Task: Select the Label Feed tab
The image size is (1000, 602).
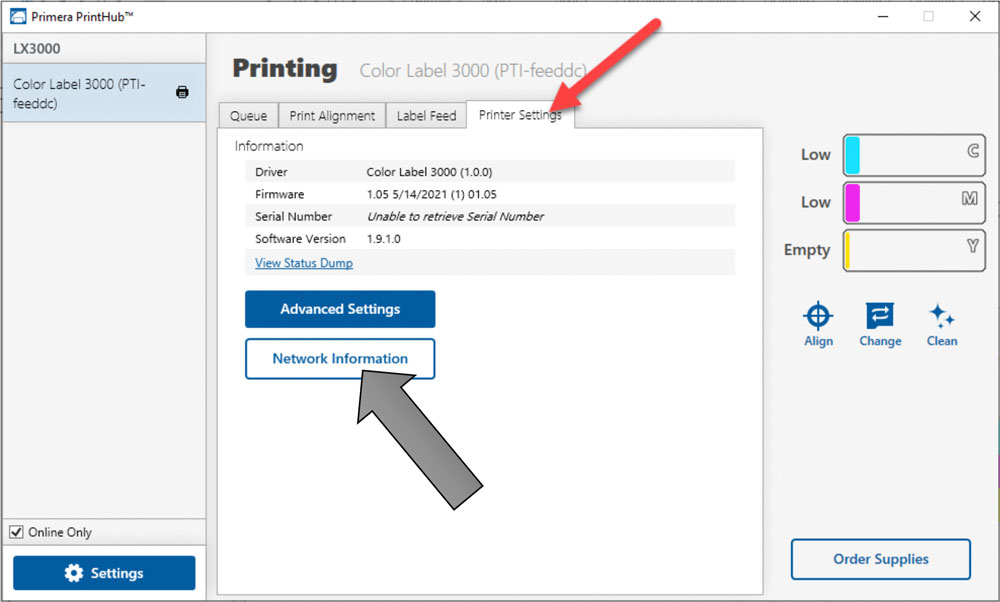Action: (427, 115)
